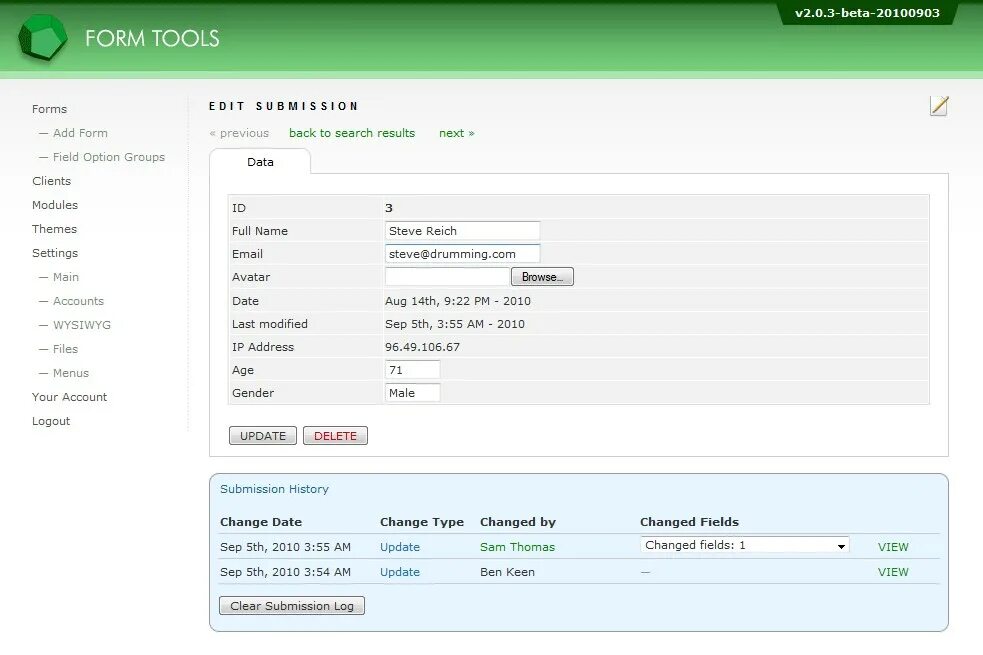983x655 pixels.
Task: Click the Clear Submission Log button
Action: click(x=292, y=605)
